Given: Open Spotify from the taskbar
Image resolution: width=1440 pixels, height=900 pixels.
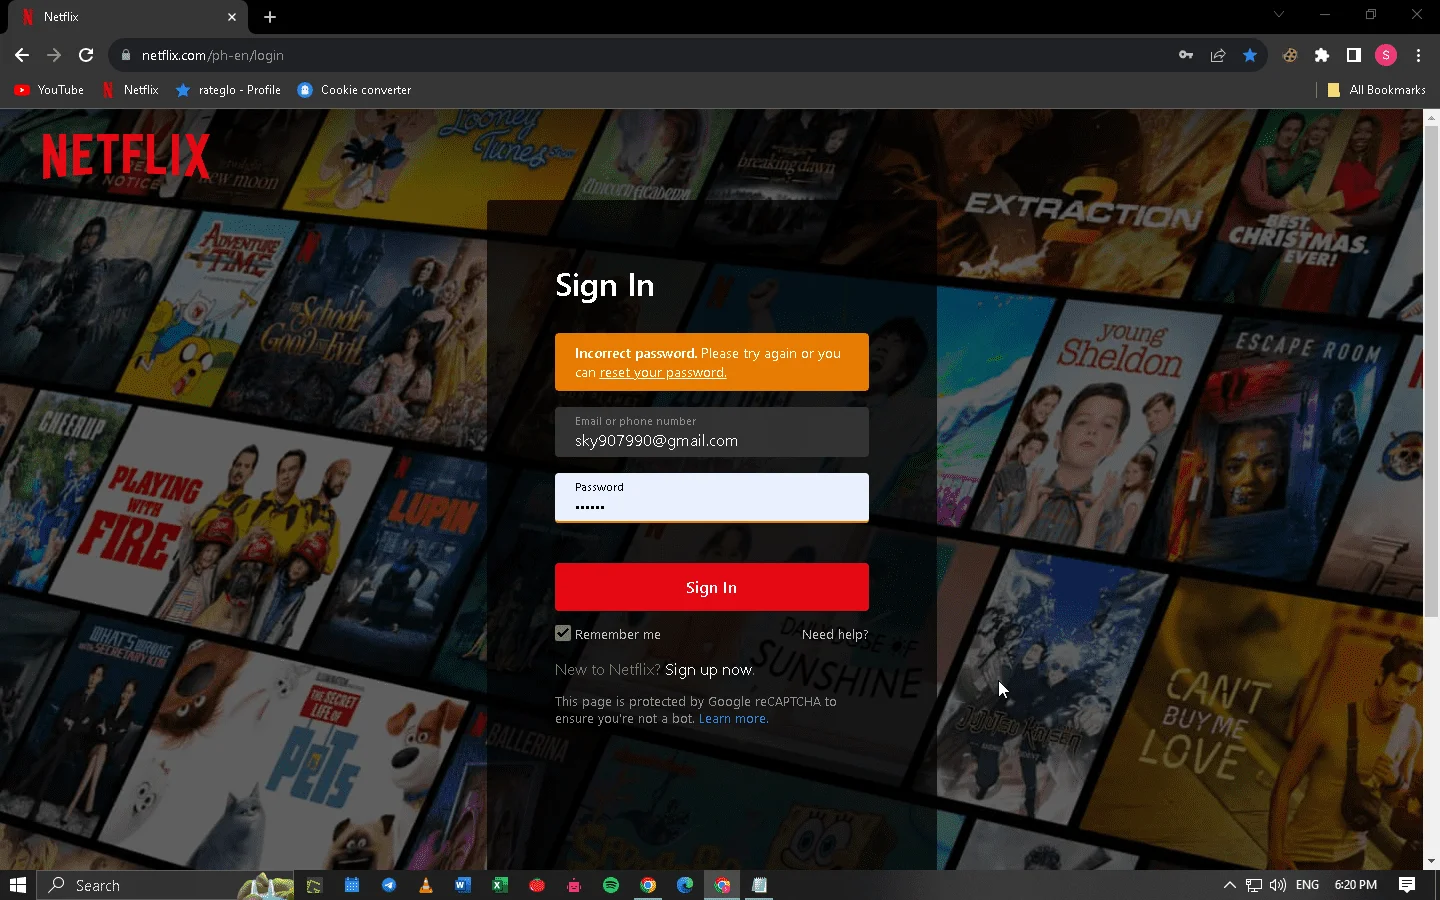Looking at the screenshot, I should point(611,885).
